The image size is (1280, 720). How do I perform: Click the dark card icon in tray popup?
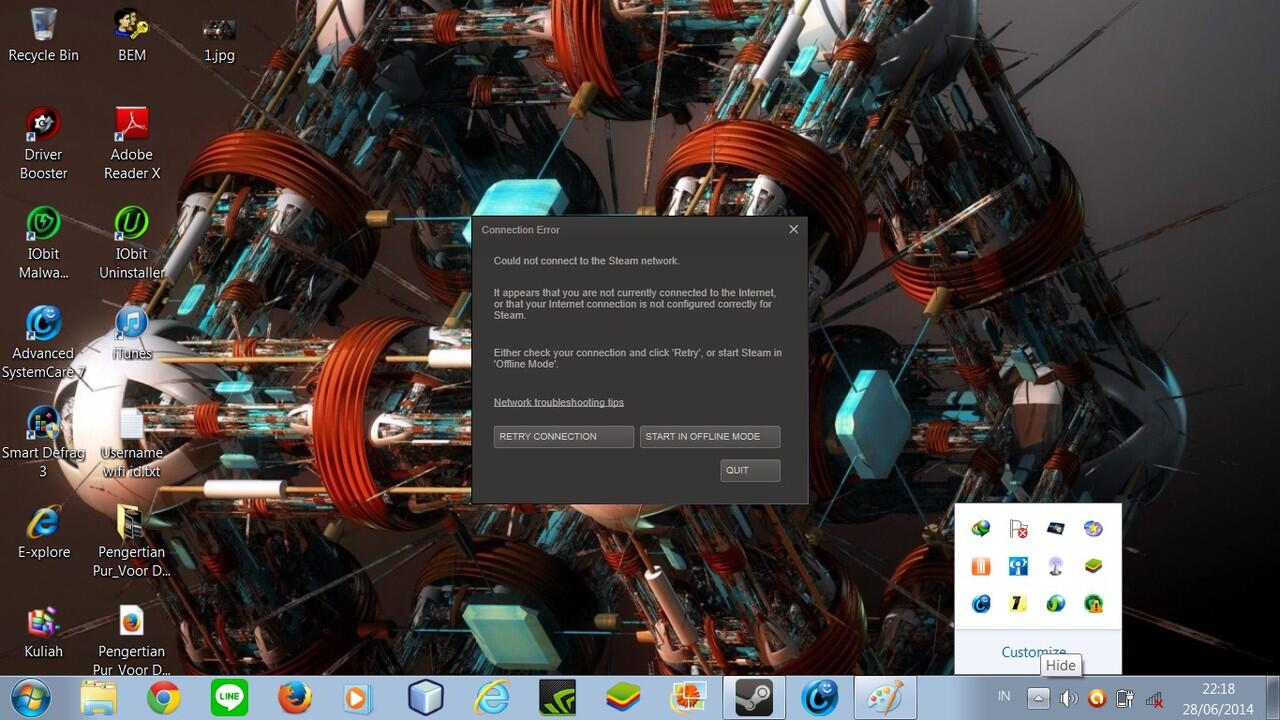(x=1056, y=528)
